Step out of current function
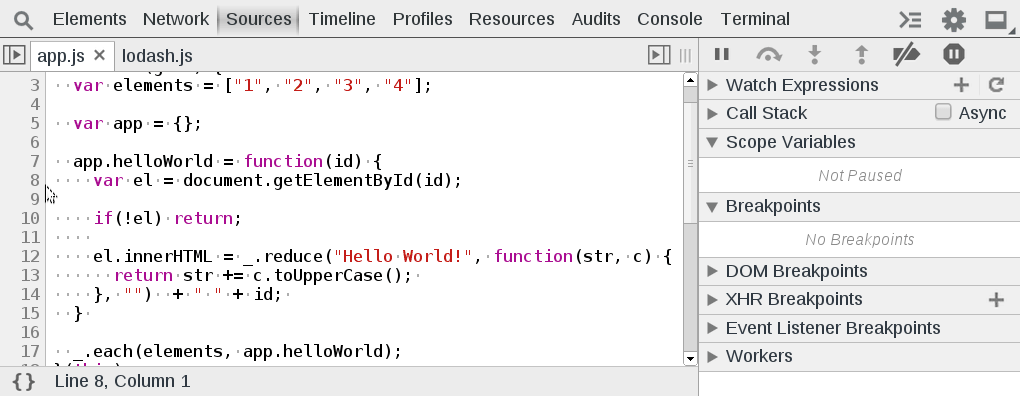The image size is (1020, 396). point(861,55)
